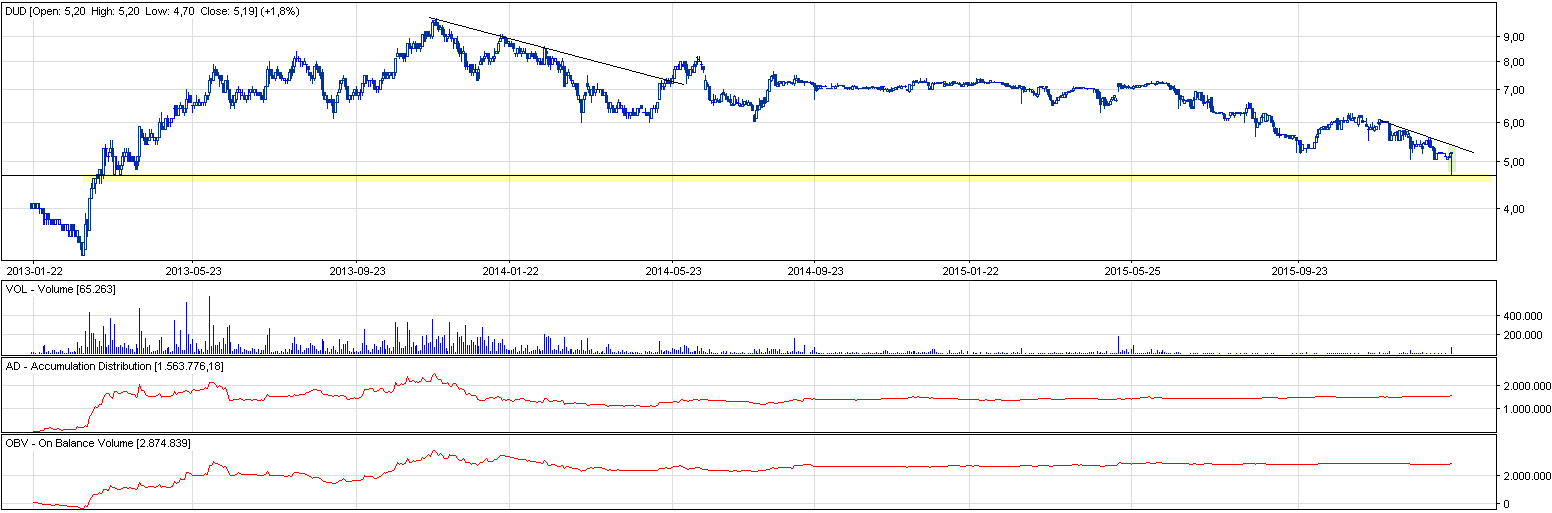Click the 7,00 price level on axis
The image size is (1552, 513).
click(x=1513, y=91)
